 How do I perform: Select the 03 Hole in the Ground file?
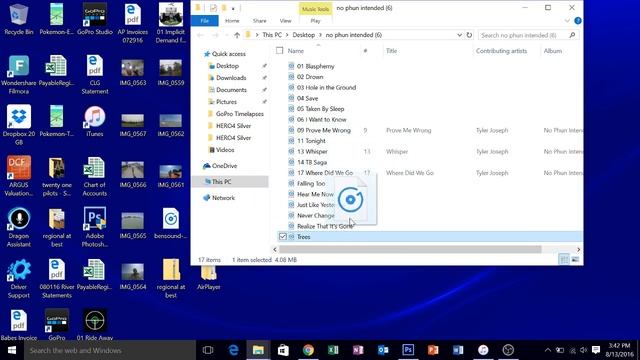(x=326, y=87)
